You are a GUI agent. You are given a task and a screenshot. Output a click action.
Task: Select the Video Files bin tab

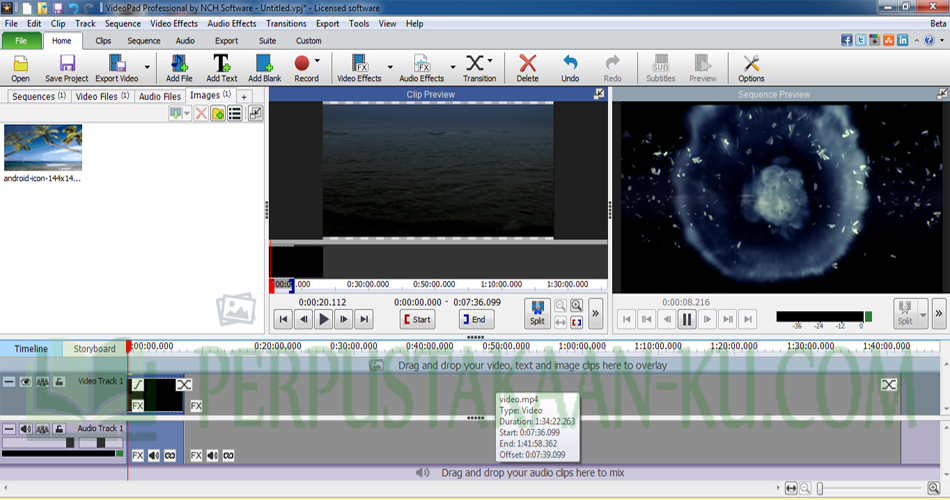click(x=102, y=96)
